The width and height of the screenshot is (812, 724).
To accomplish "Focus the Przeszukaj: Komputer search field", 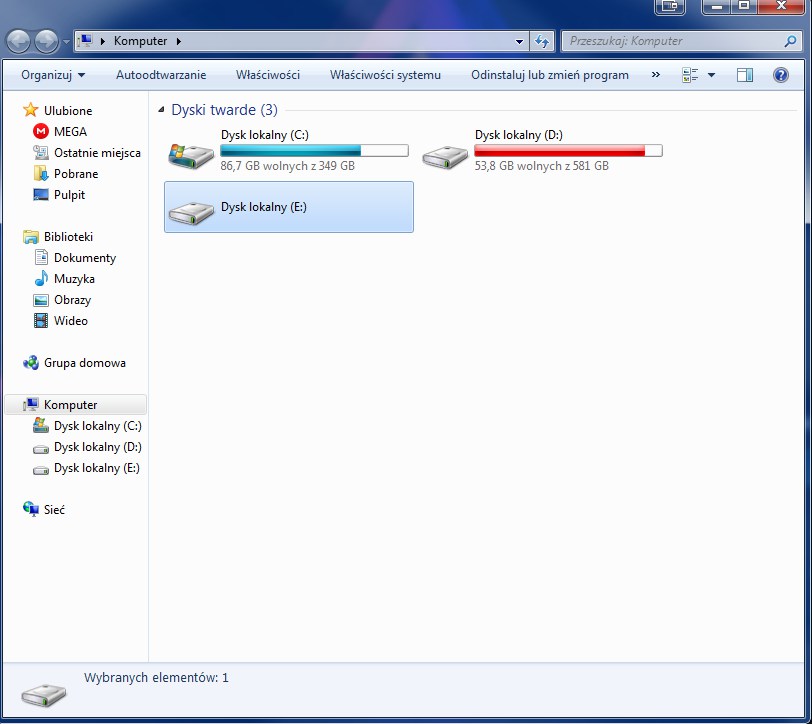I will tap(673, 41).
